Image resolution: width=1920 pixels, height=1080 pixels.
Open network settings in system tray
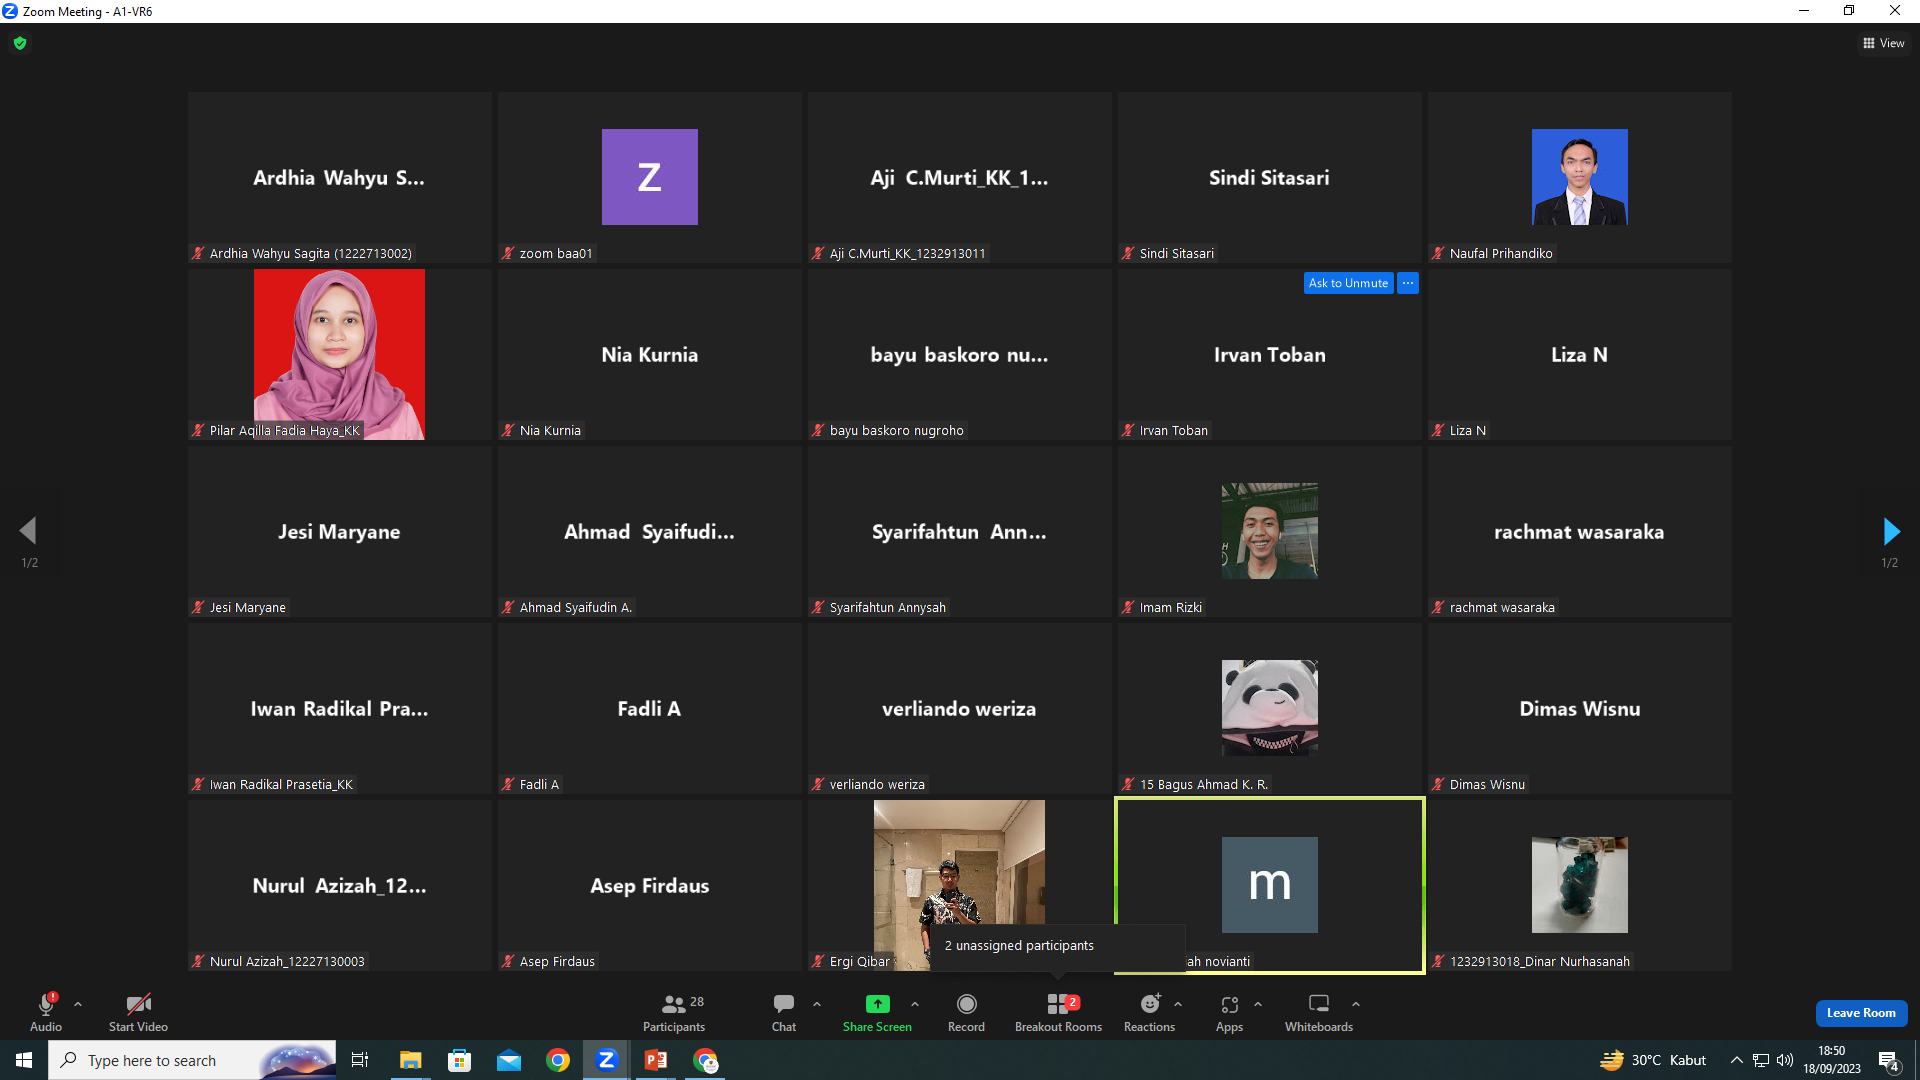(1761, 1060)
